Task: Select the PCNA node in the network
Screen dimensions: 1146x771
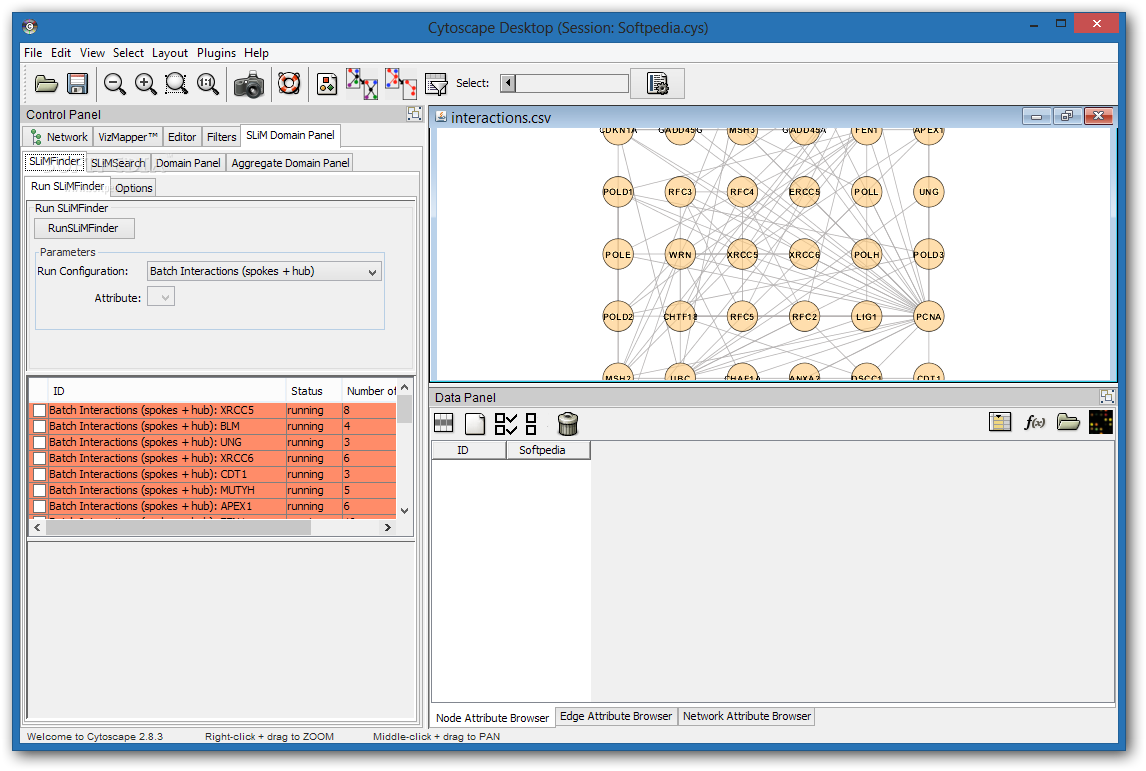Action: click(928, 316)
